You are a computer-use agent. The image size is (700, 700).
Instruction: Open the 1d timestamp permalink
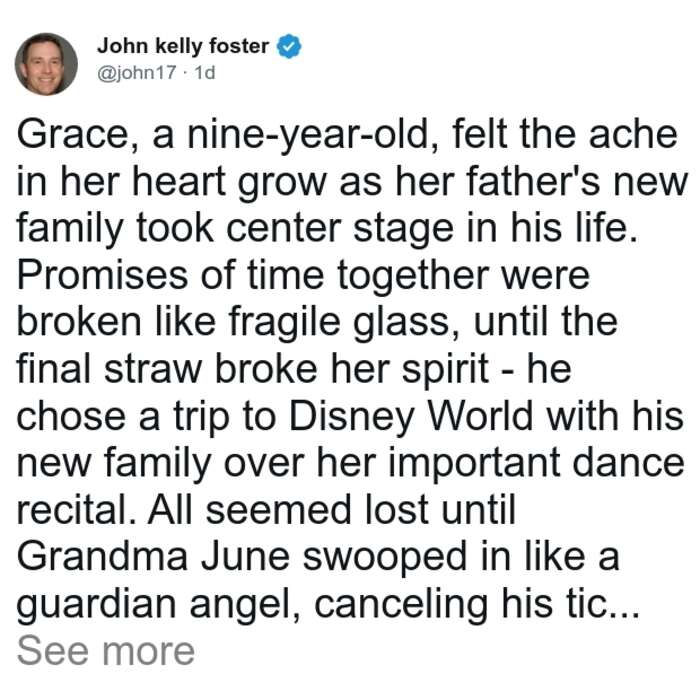click(x=205, y=72)
